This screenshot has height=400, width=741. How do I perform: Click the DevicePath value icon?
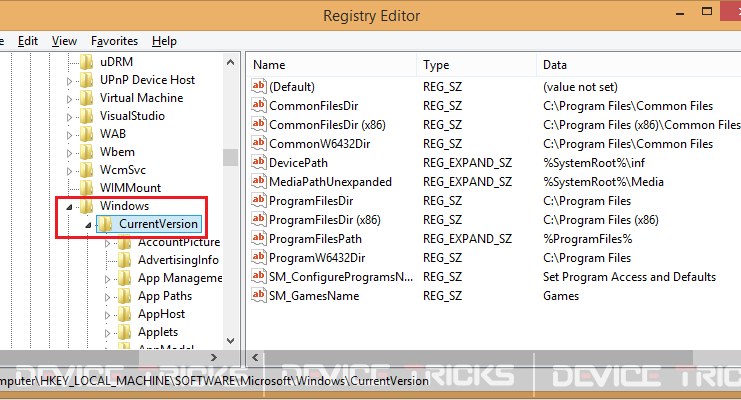coord(258,162)
